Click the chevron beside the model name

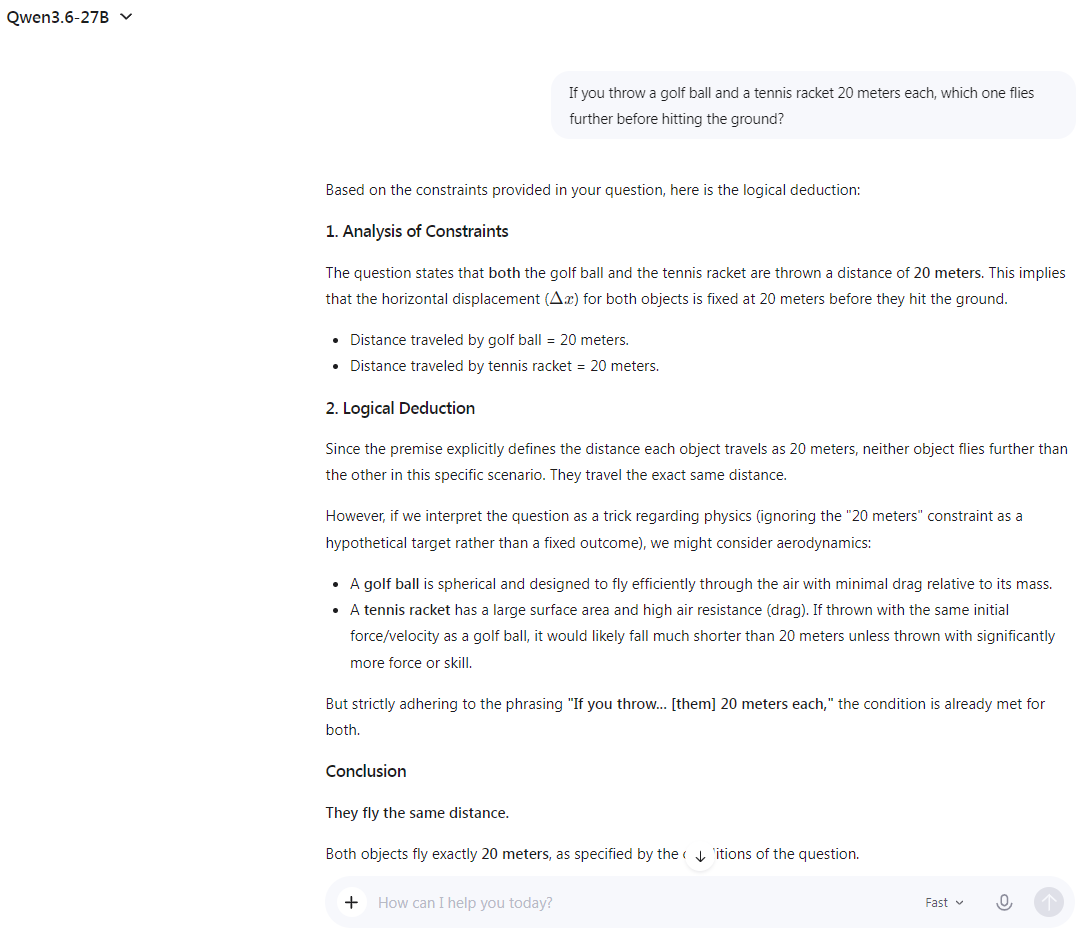tap(126, 17)
